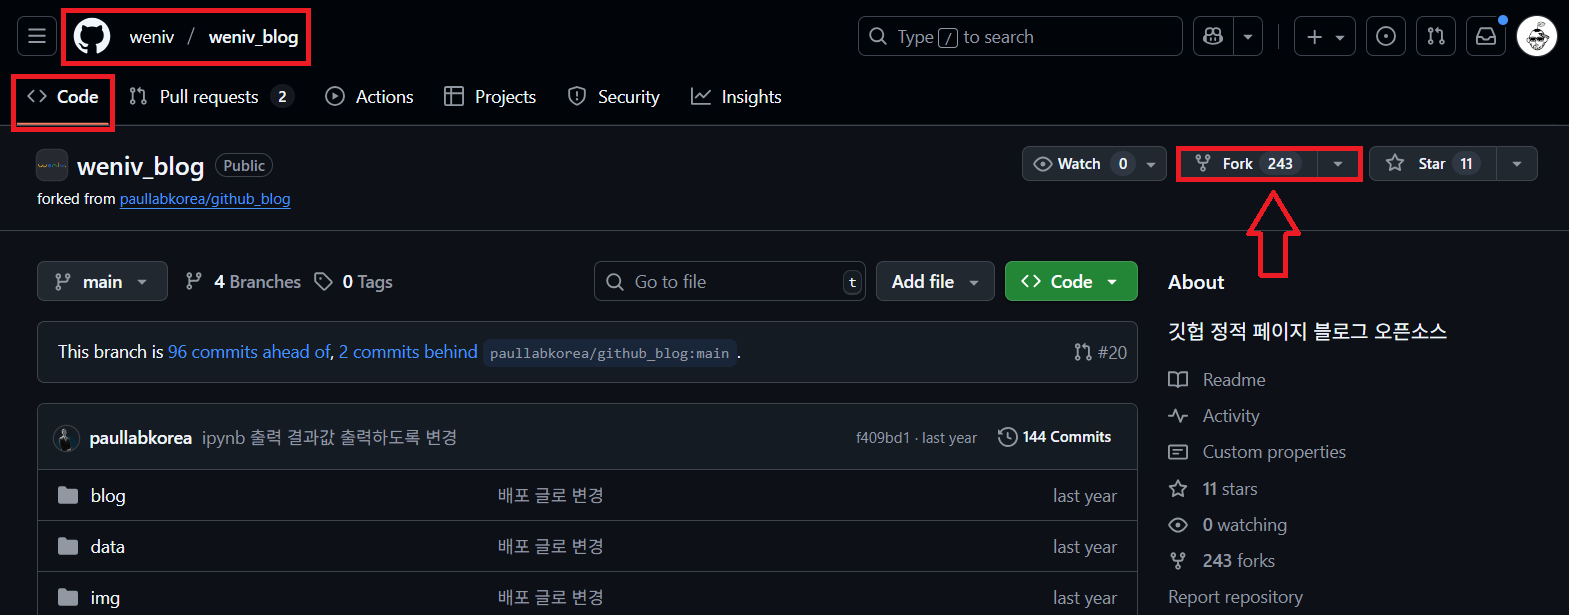Focus the Go to file input
This screenshot has height=615, width=1569.
pos(730,282)
